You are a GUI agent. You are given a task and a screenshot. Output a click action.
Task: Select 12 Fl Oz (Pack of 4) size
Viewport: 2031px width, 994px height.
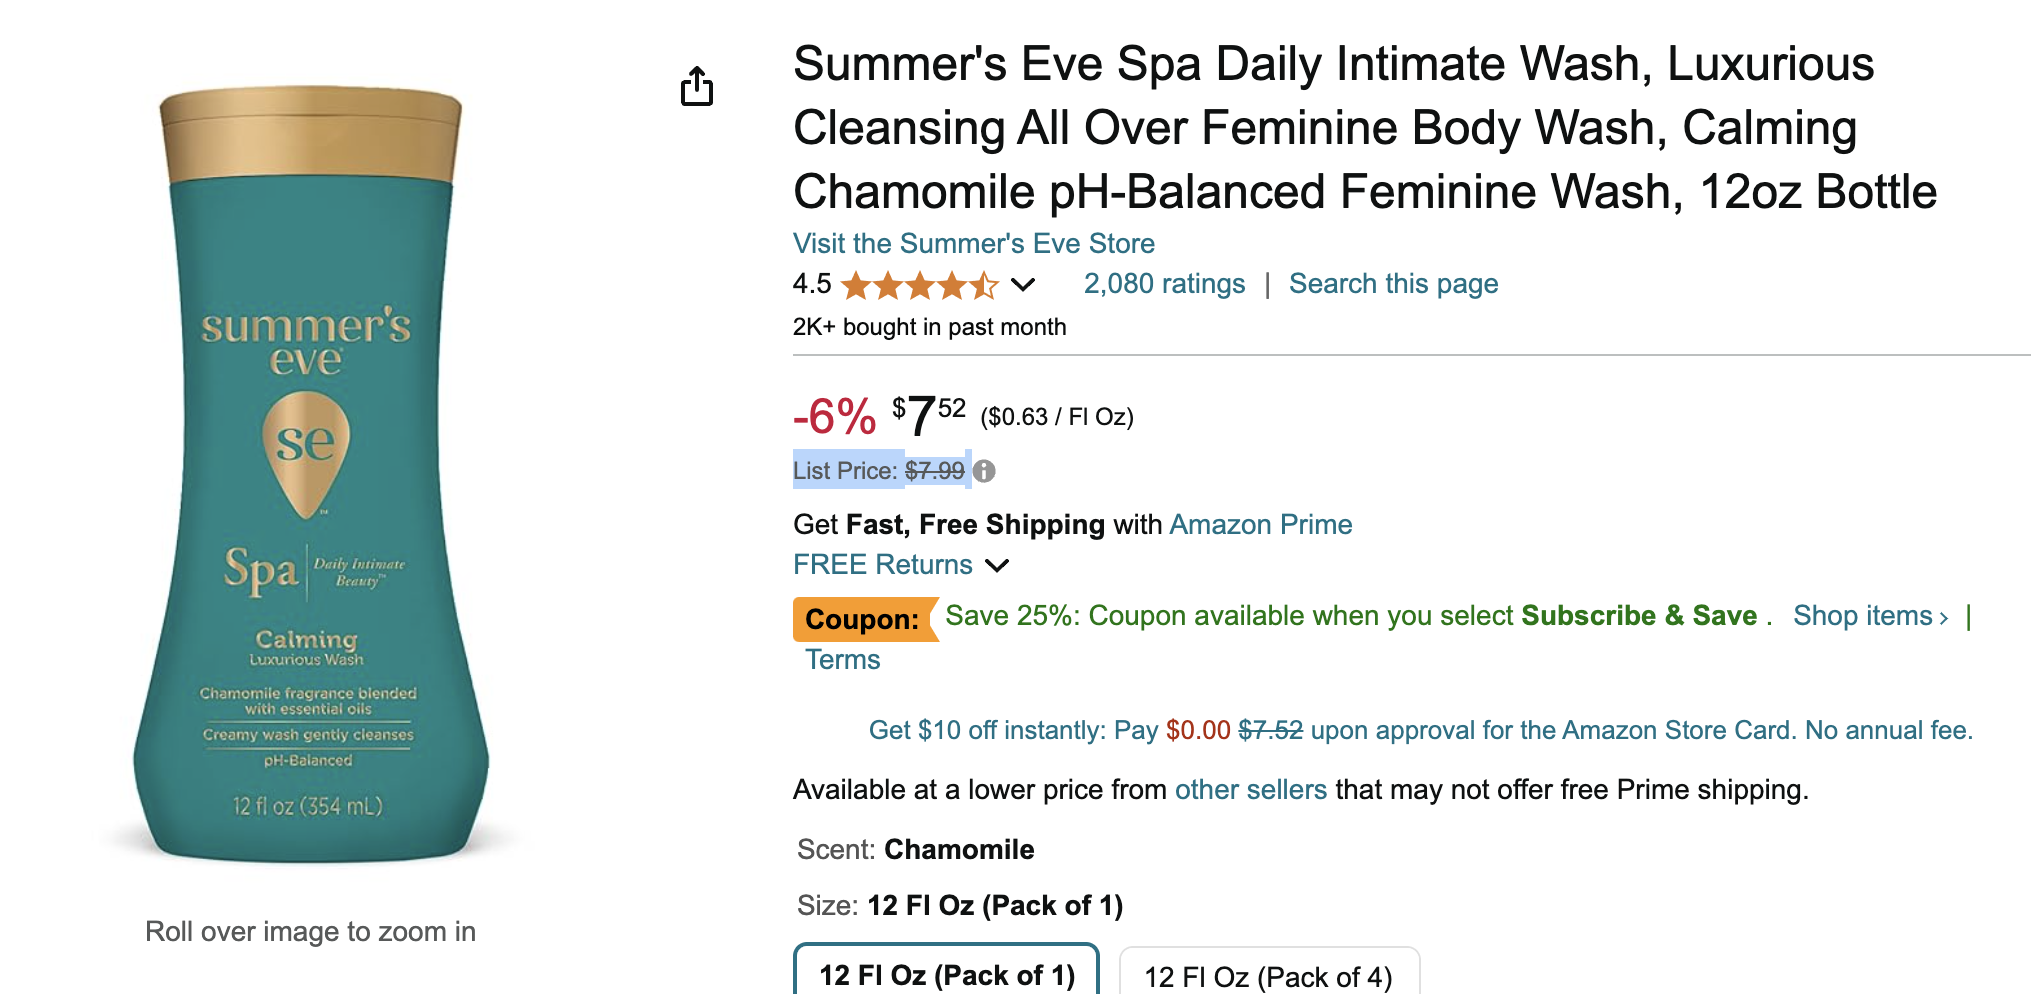pyautogui.click(x=1268, y=976)
